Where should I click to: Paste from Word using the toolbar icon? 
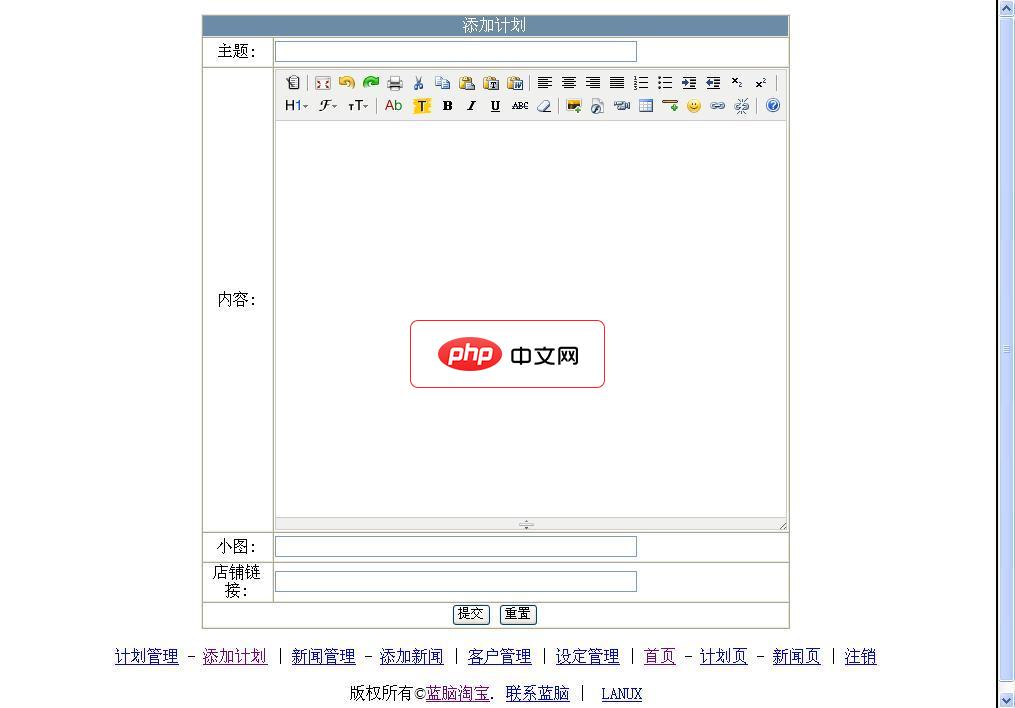click(516, 83)
